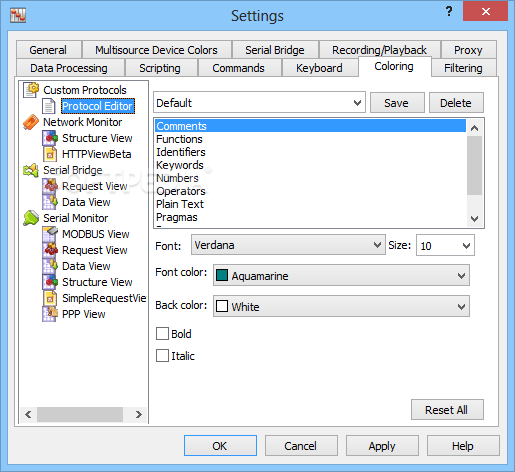
Task: Select Plain Text in the element list
Action: tap(310, 204)
